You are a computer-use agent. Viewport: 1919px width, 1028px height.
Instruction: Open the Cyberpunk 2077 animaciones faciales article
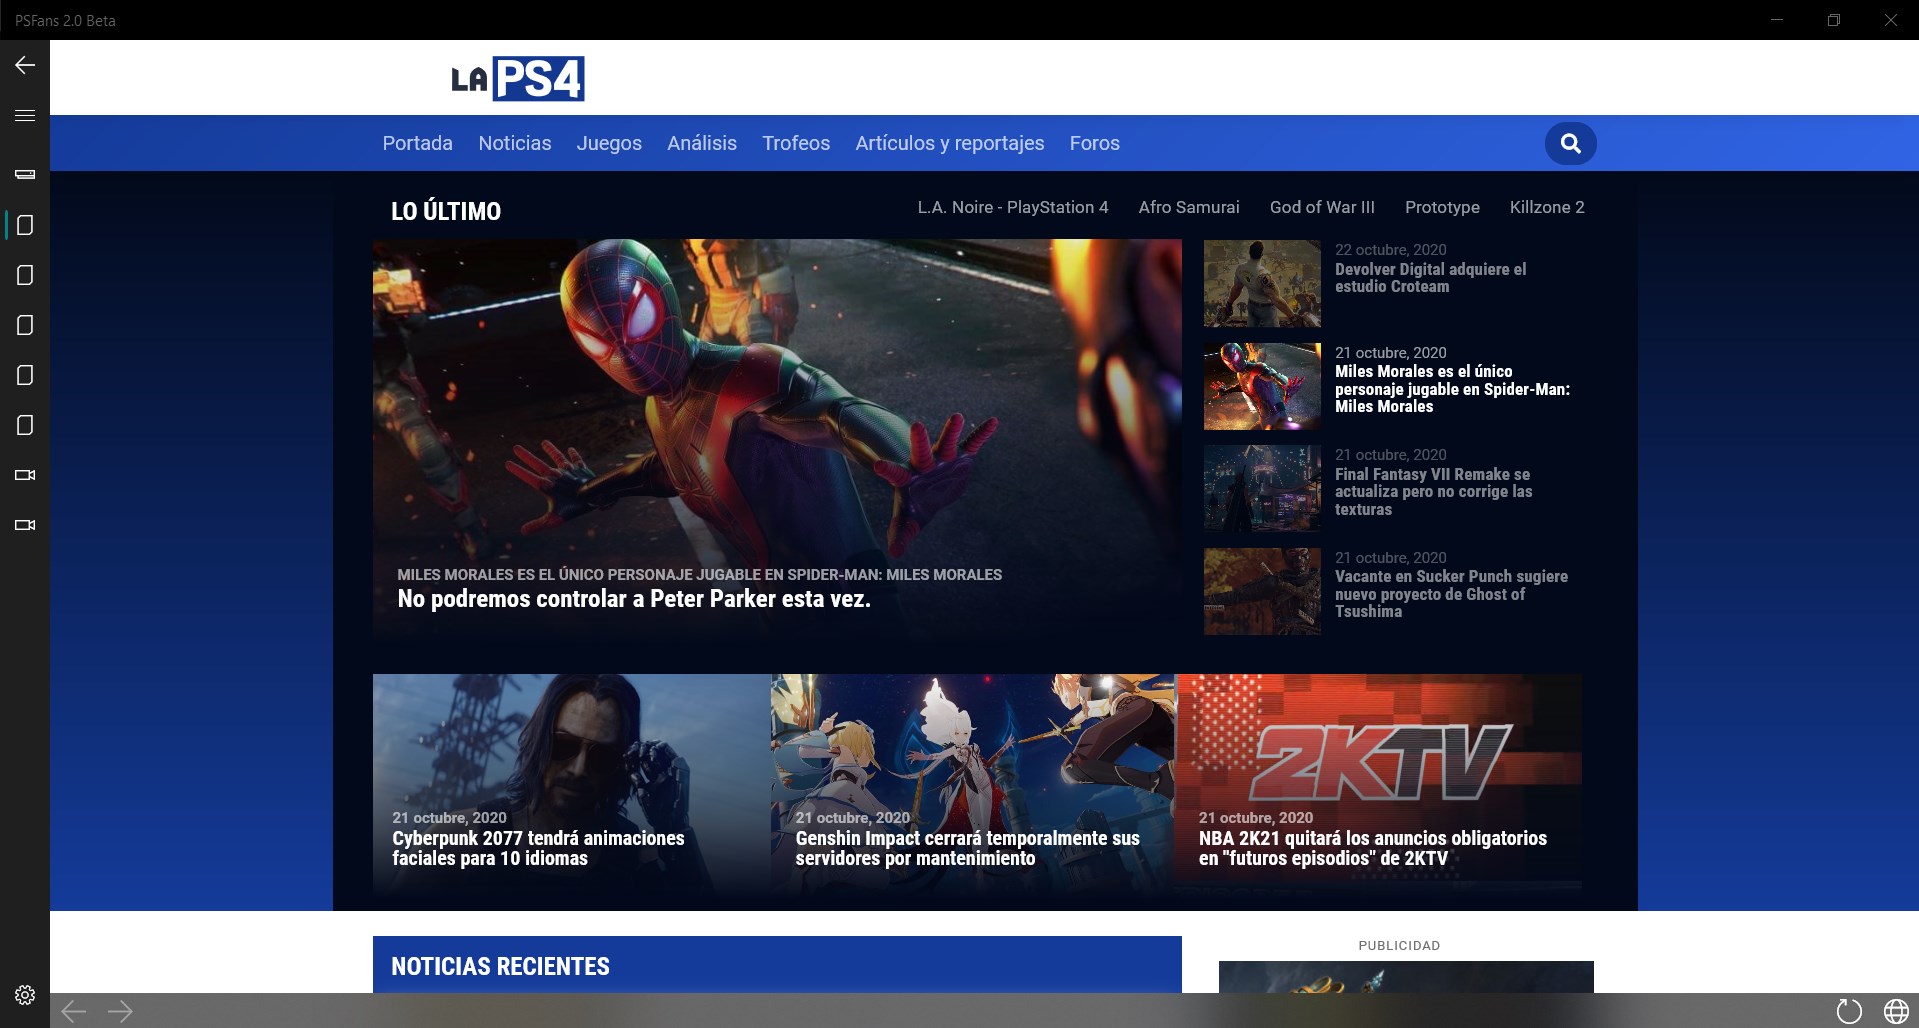tap(538, 848)
